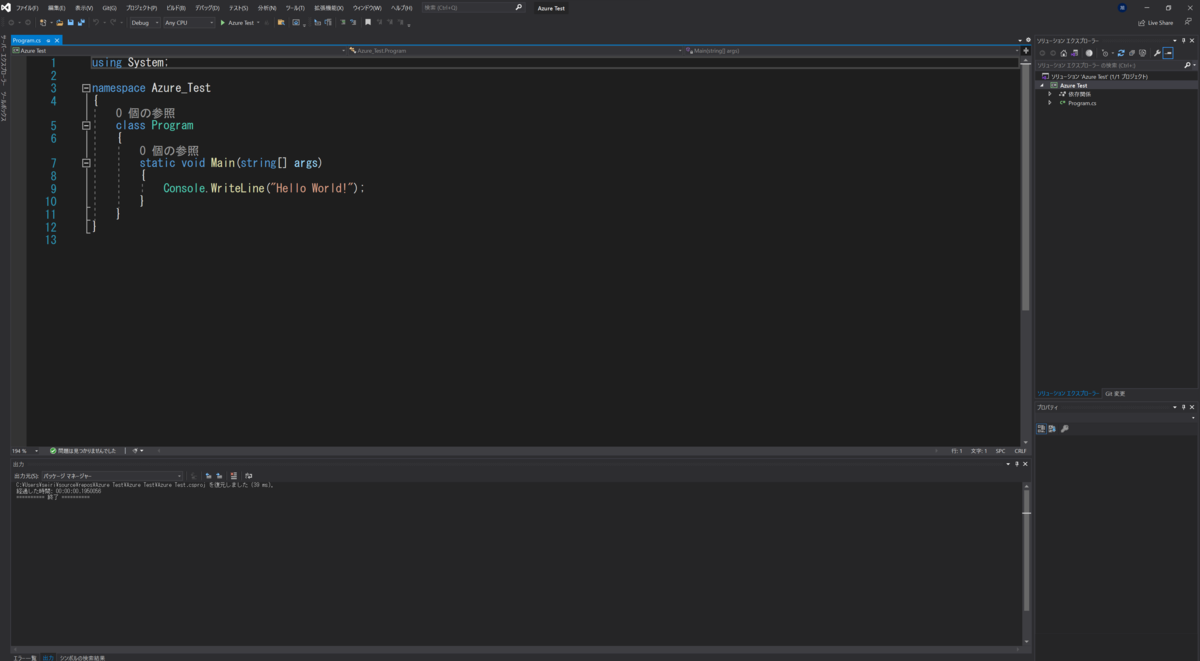Clear the output window contents
Screen dimensions: 1200x661
(234, 475)
